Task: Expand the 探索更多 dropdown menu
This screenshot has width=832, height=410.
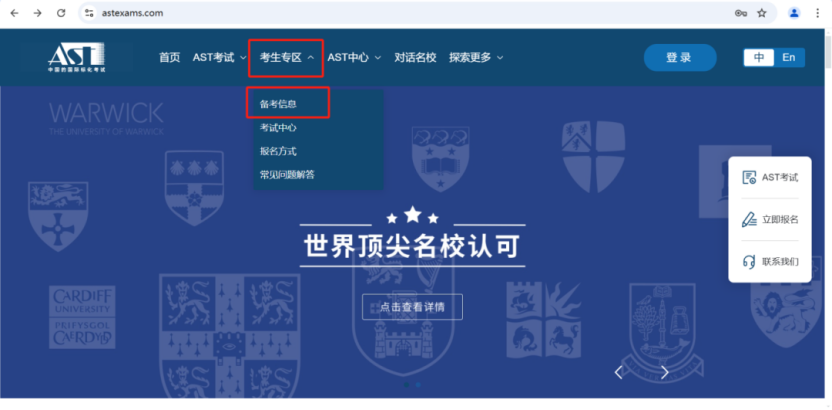Action: pos(476,58)
